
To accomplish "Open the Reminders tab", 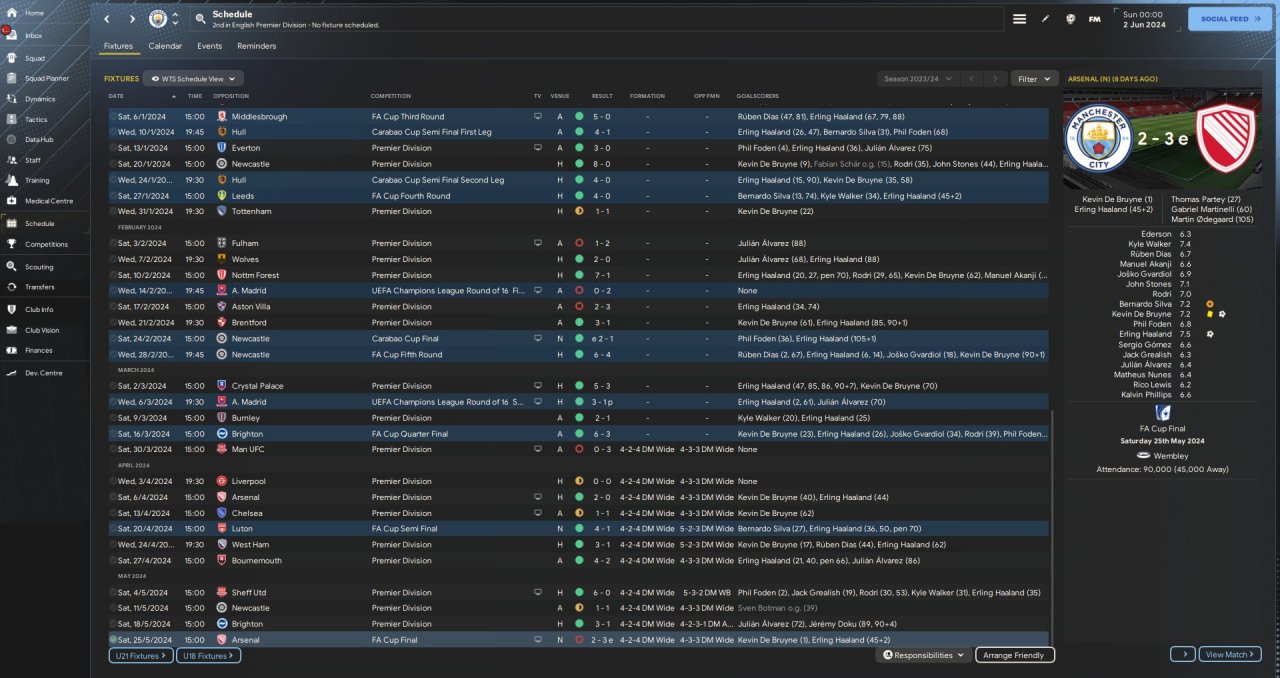I will pos(256,46).
